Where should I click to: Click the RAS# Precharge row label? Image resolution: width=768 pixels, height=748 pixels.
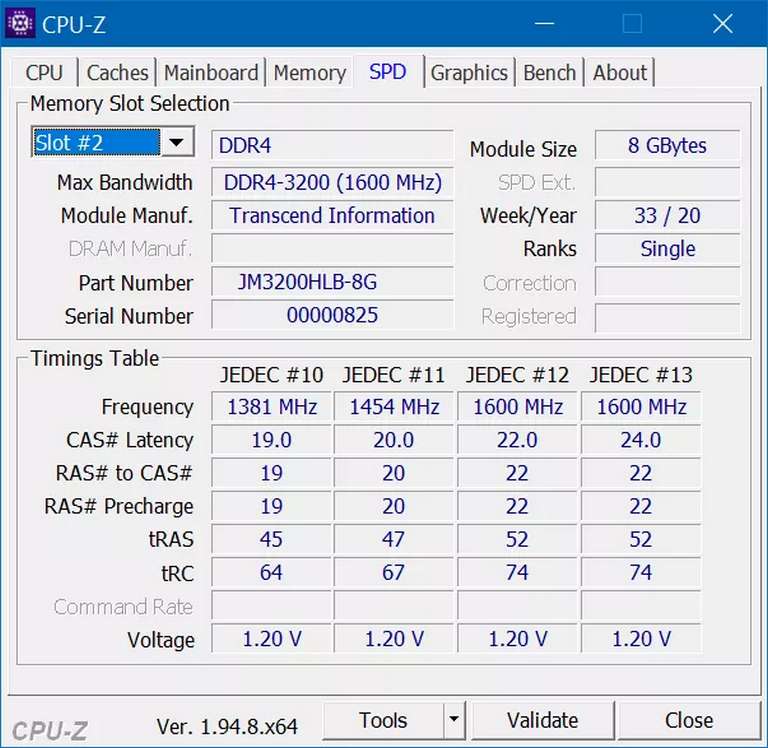pyautogui.click(x=119, y=507)
